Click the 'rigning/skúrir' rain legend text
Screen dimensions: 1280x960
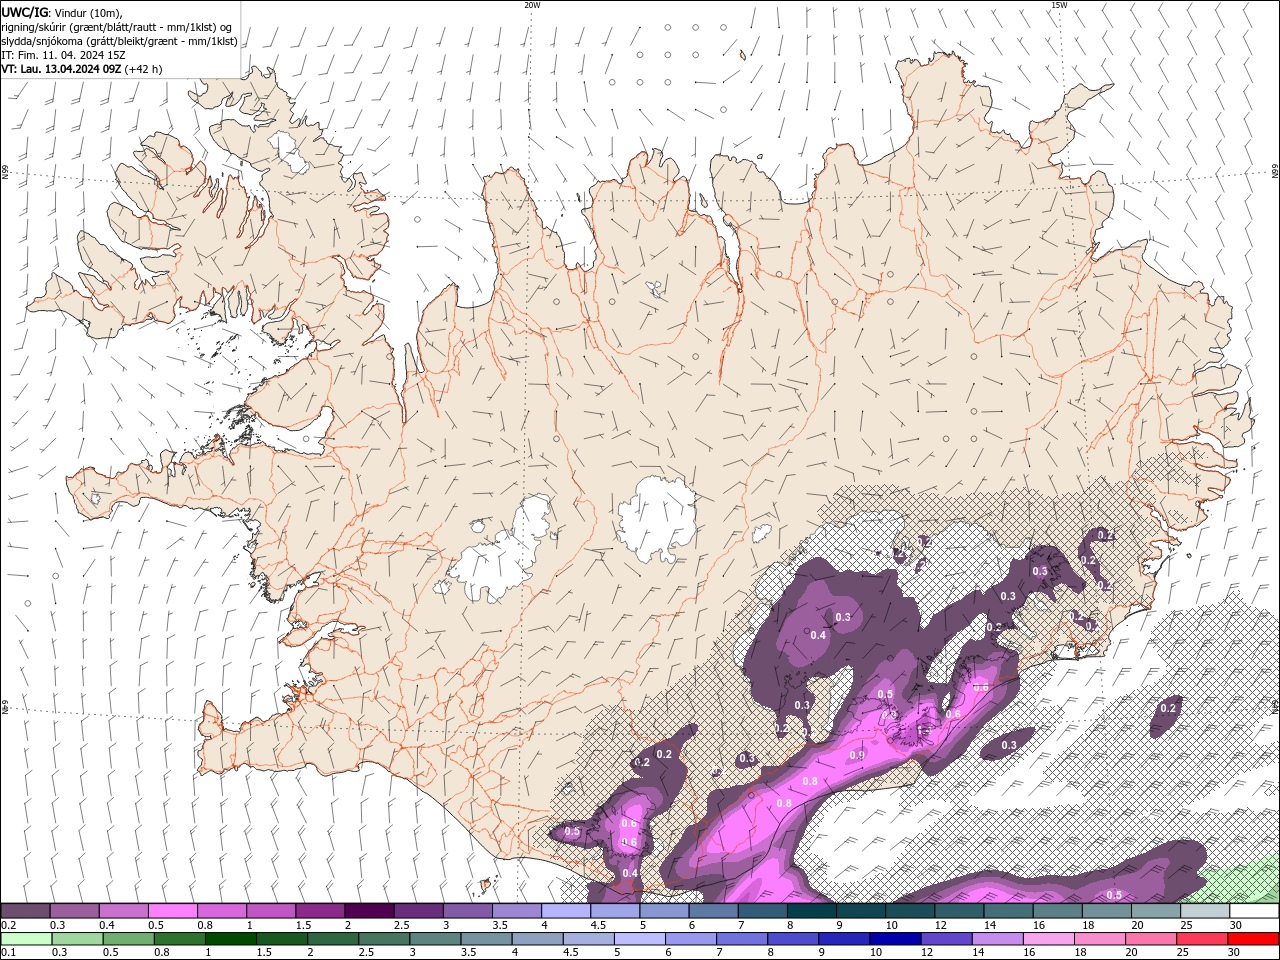pyautogui.click(x=36, y=27)
